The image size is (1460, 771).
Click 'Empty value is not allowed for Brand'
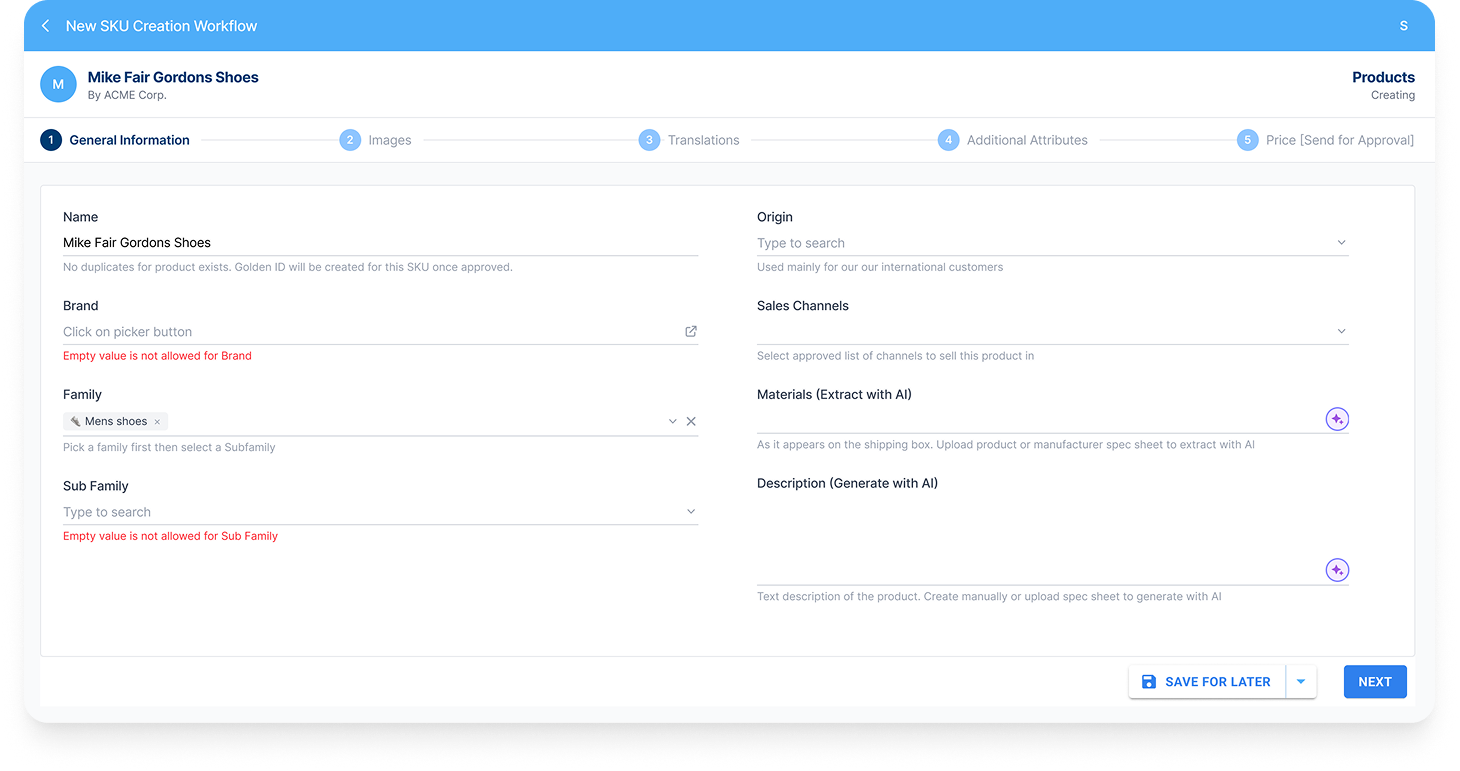pyautogui.click(x=157, y=356)
